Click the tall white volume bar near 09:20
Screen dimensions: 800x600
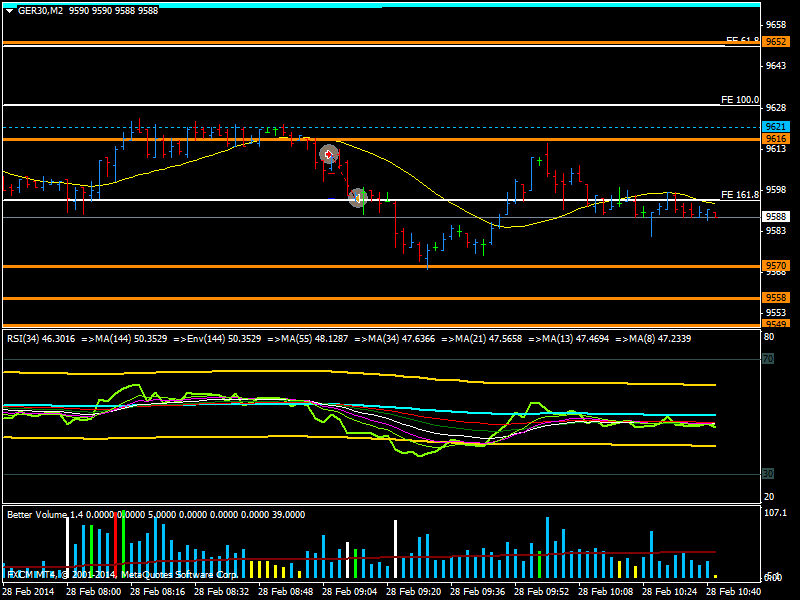click(x=396, y=549)
